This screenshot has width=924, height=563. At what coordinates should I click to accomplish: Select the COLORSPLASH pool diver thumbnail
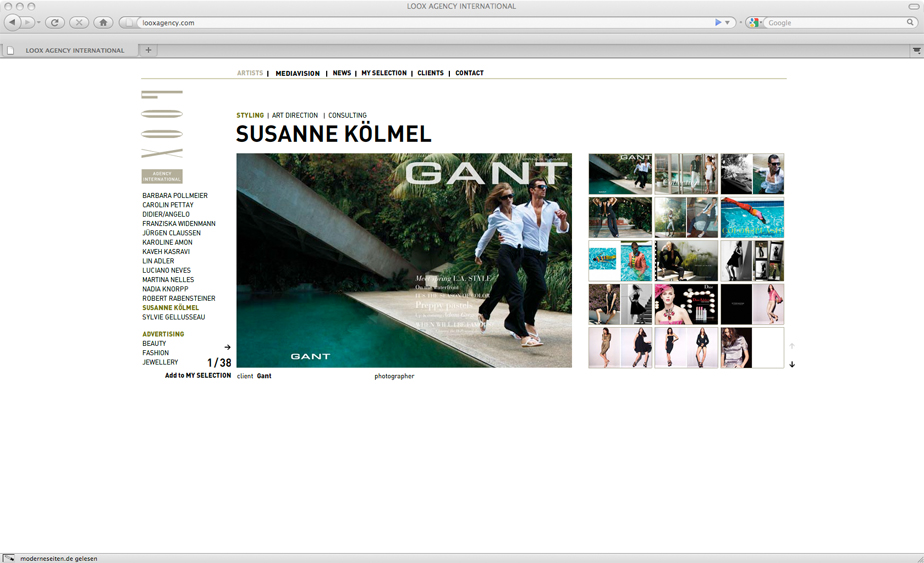(x=752, y=217)
